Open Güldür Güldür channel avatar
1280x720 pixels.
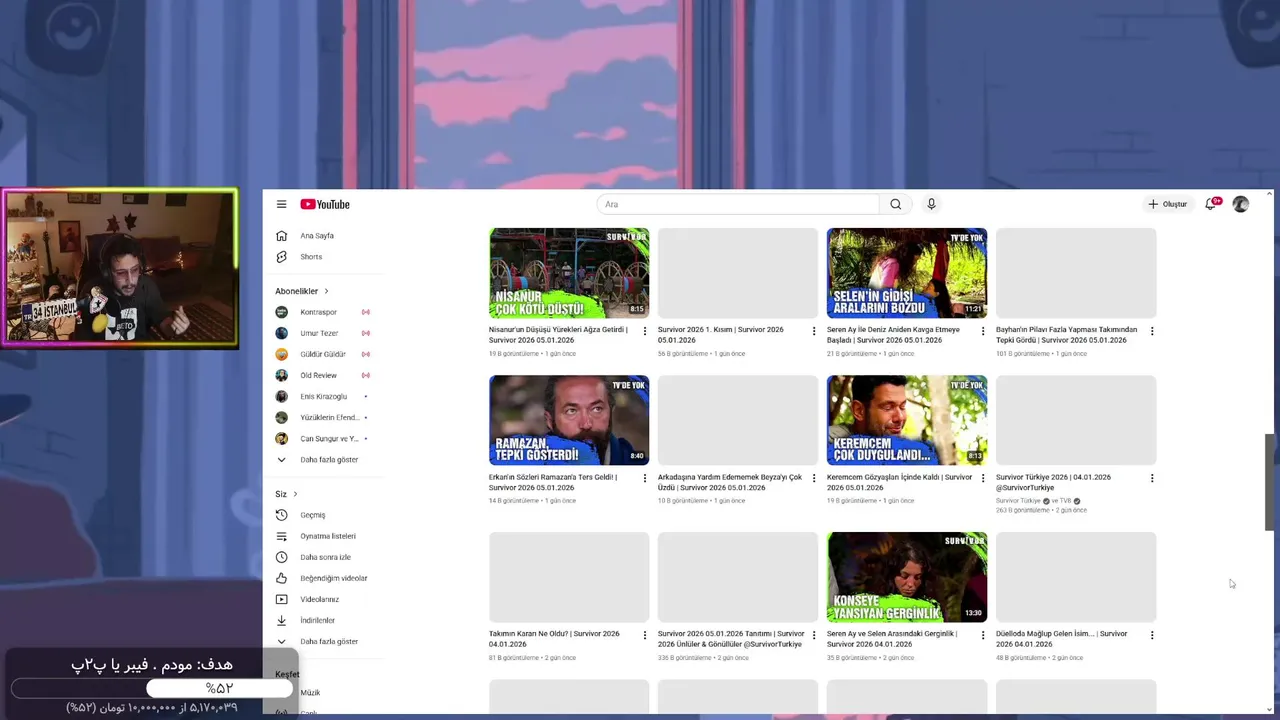281,354
